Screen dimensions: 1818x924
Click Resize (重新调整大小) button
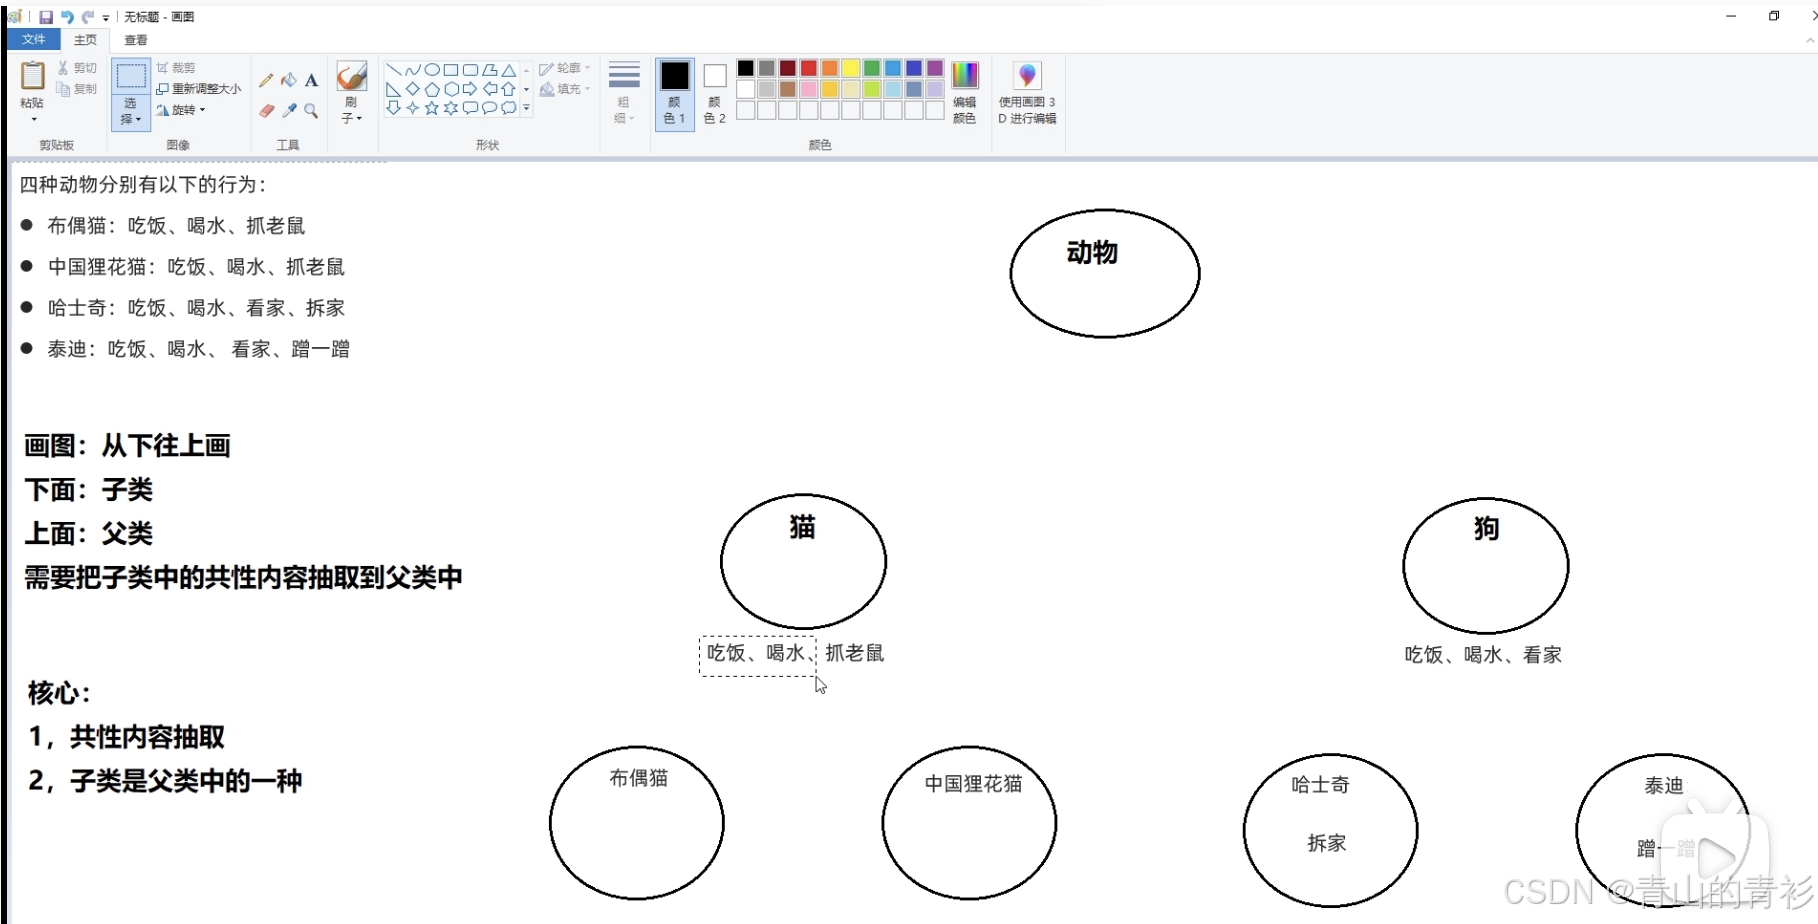[199, 89]
